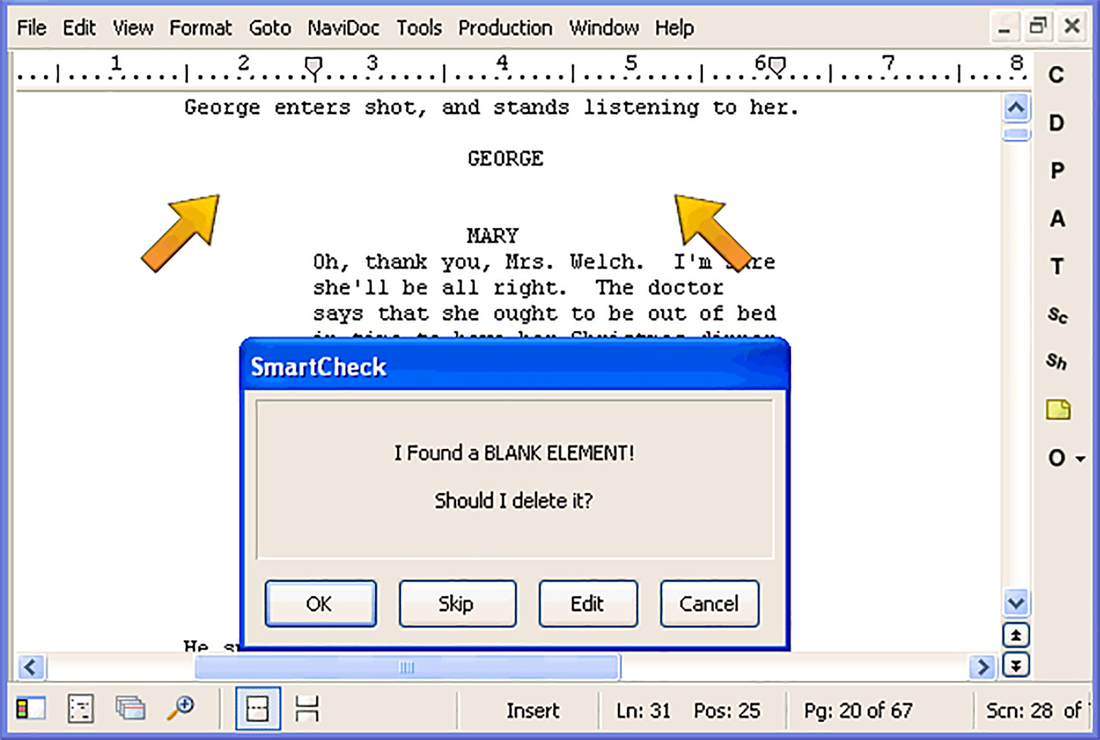This screenshot has height=740, width=1100.
Task: Open the scene cards browser icon
Action: click(131, 708)
